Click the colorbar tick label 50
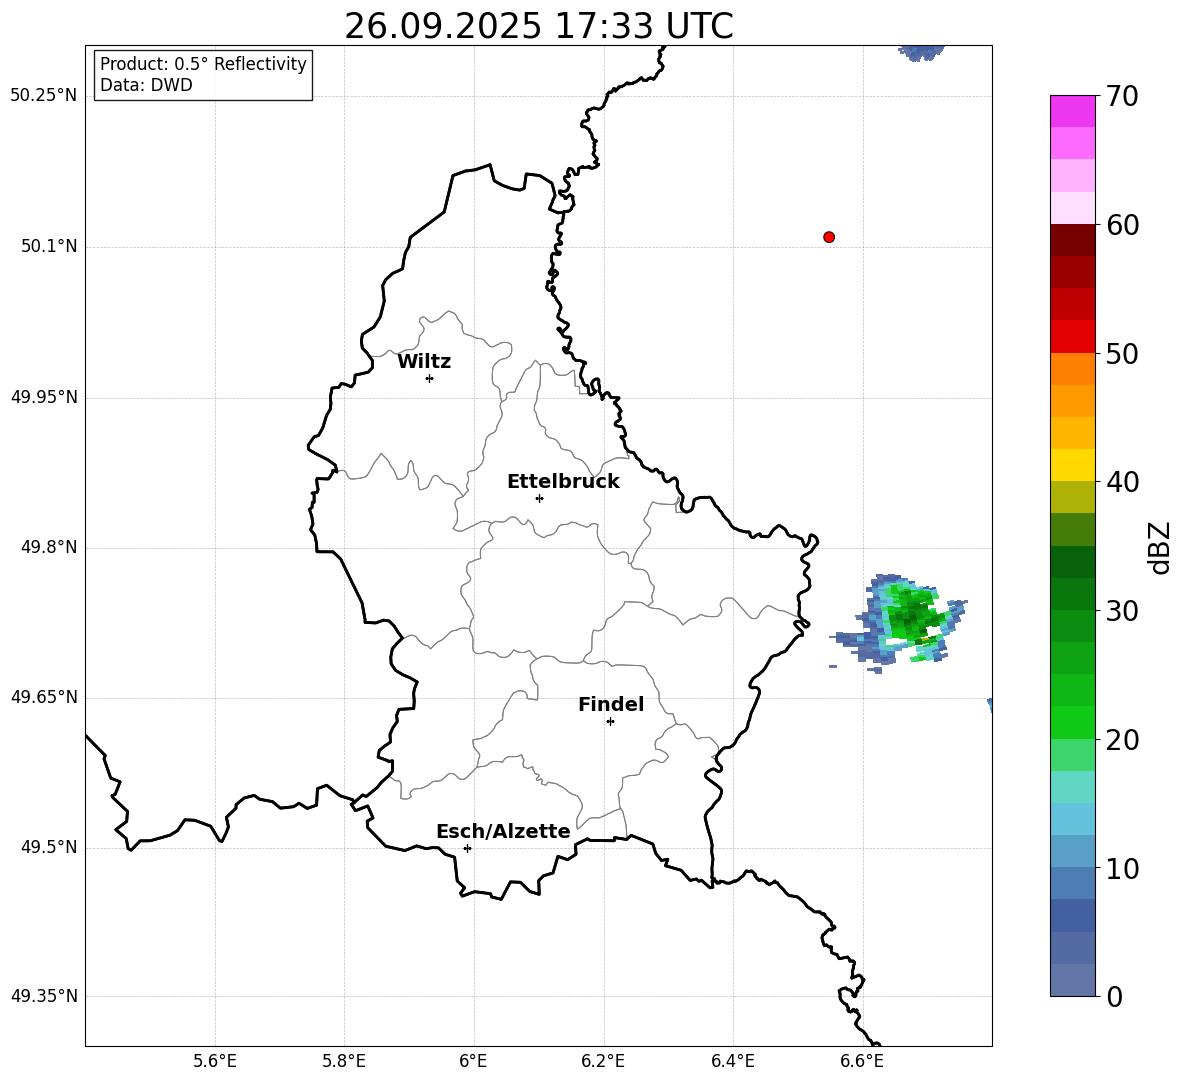The image size is (1184, 1081). tap(1122, 353)
